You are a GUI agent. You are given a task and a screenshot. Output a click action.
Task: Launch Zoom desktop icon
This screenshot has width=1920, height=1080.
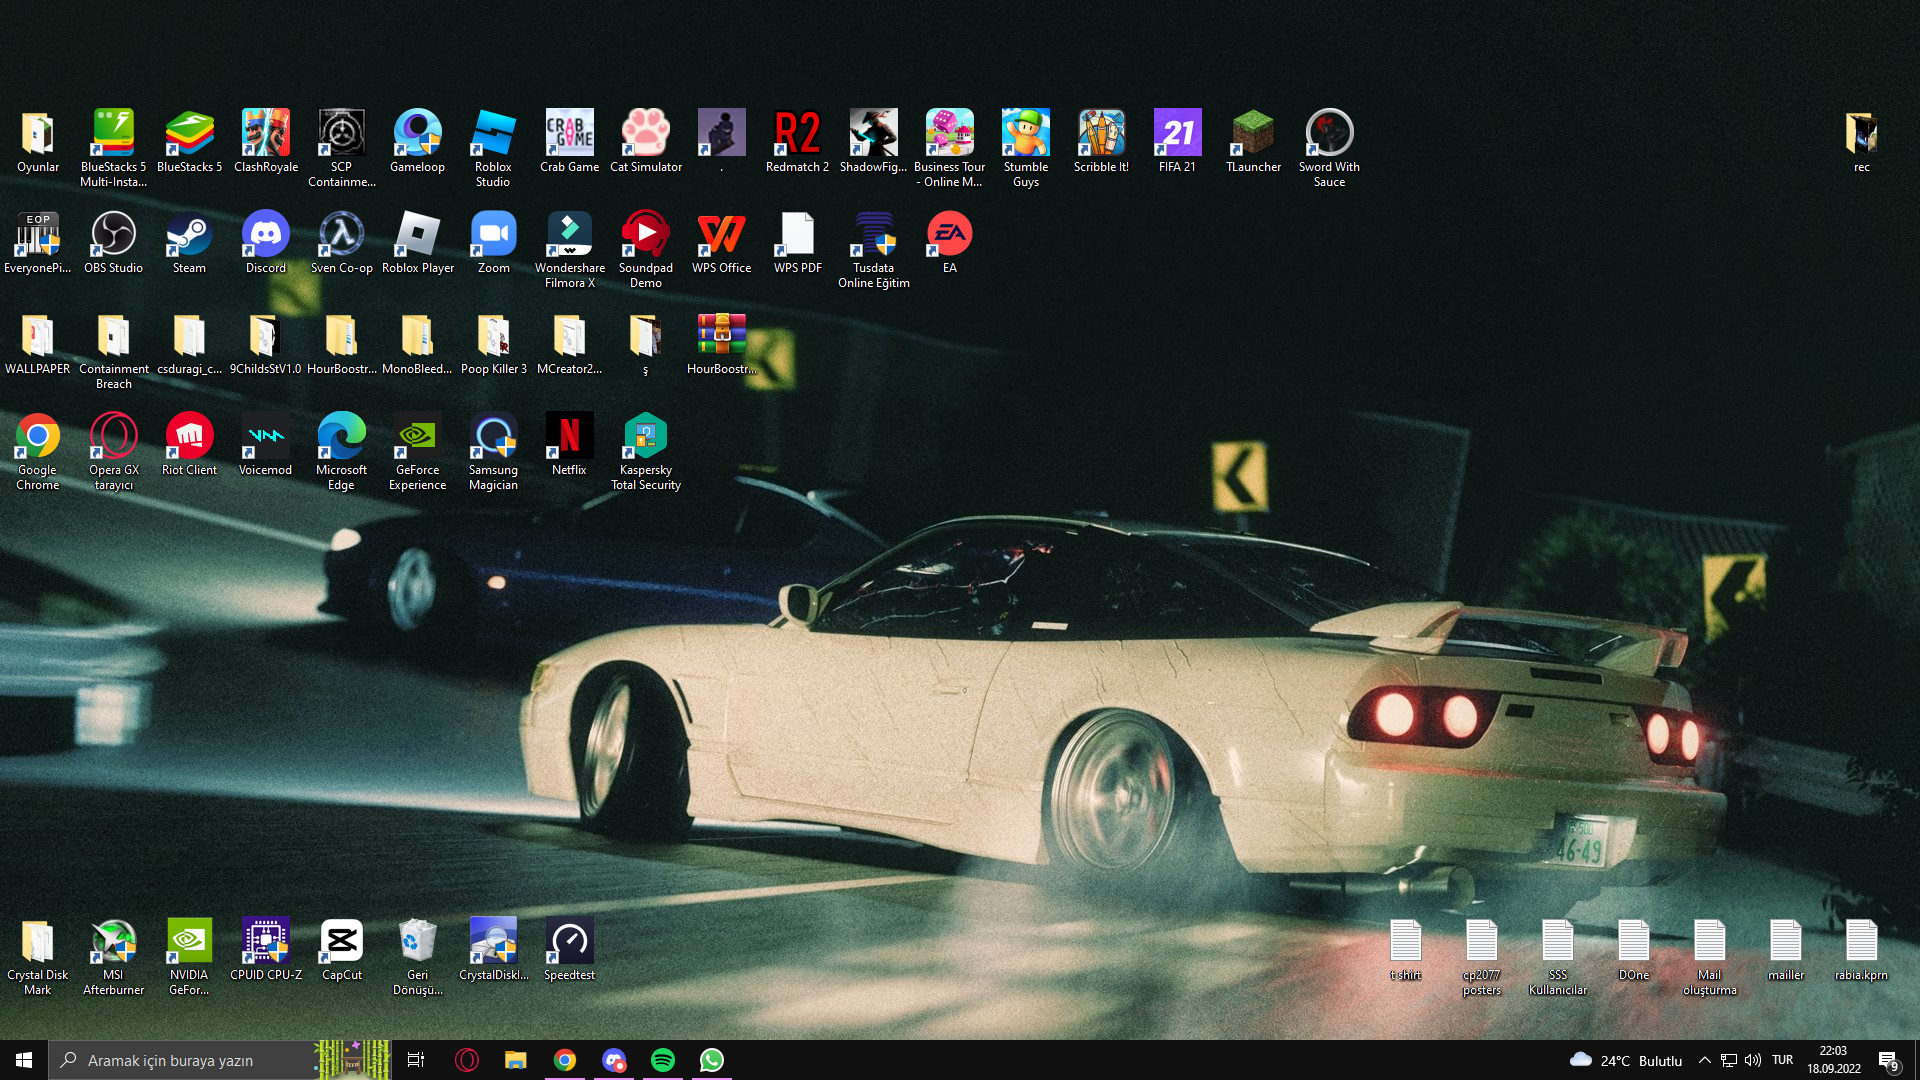pos(493,241)
